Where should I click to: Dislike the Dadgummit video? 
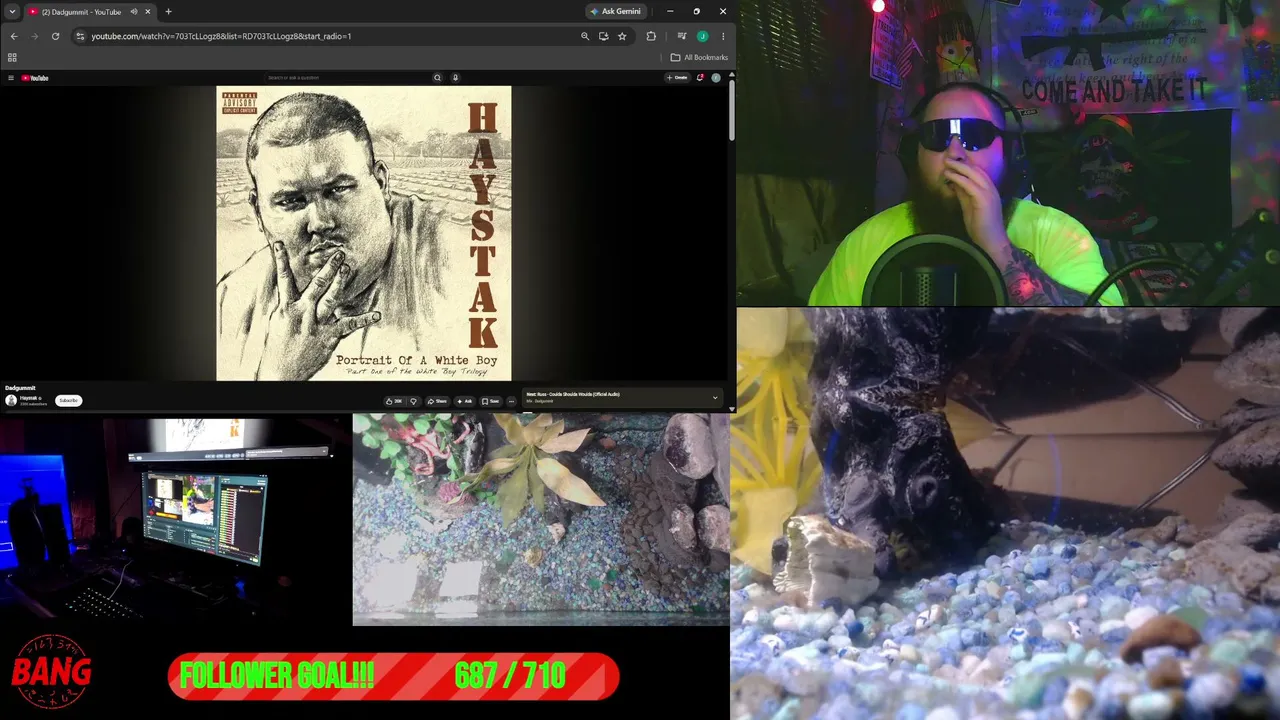[413, 401]
